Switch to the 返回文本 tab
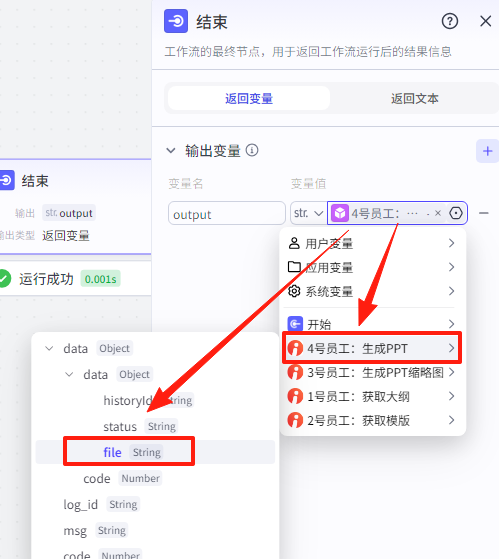Viewport: 499px width, 559px height. (x=415, y=98)
